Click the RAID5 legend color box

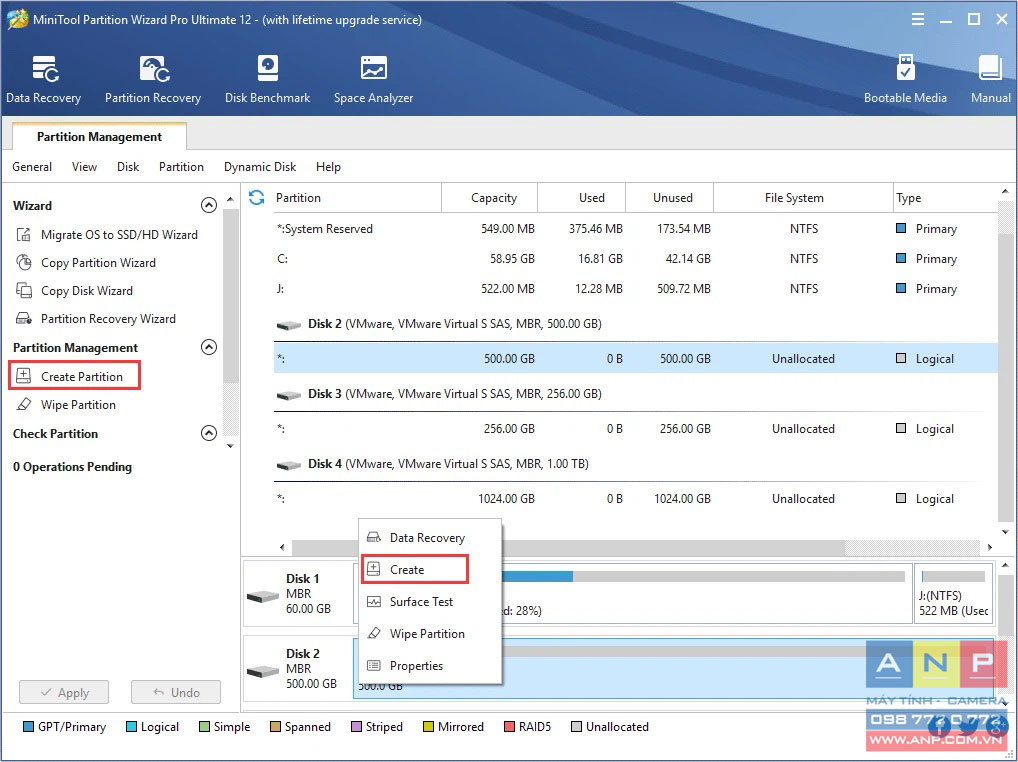click(509, 726)
